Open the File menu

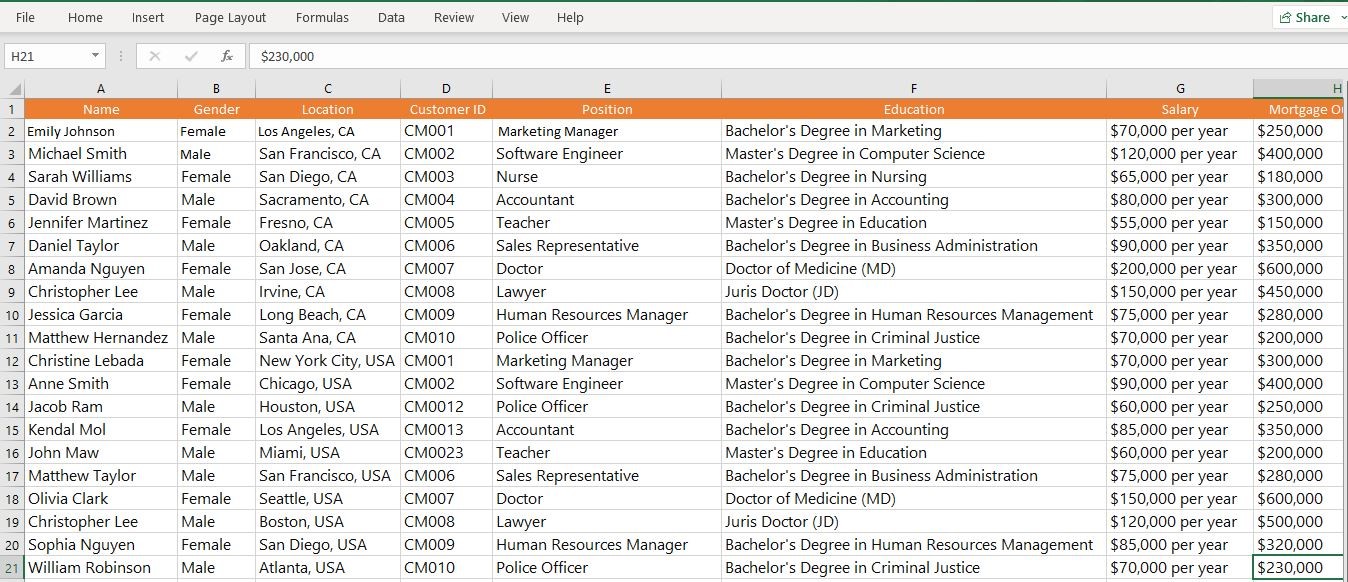[x=25, y=17]
